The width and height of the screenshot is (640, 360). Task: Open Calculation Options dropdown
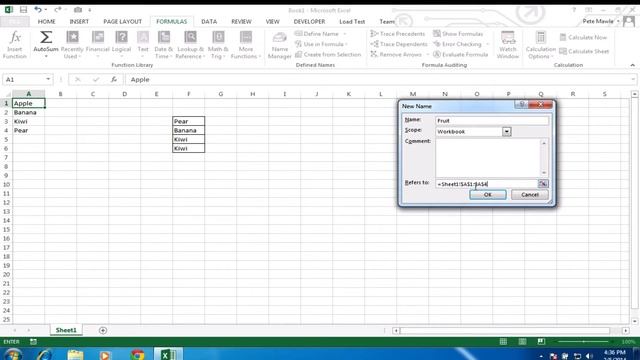point(540,45)
